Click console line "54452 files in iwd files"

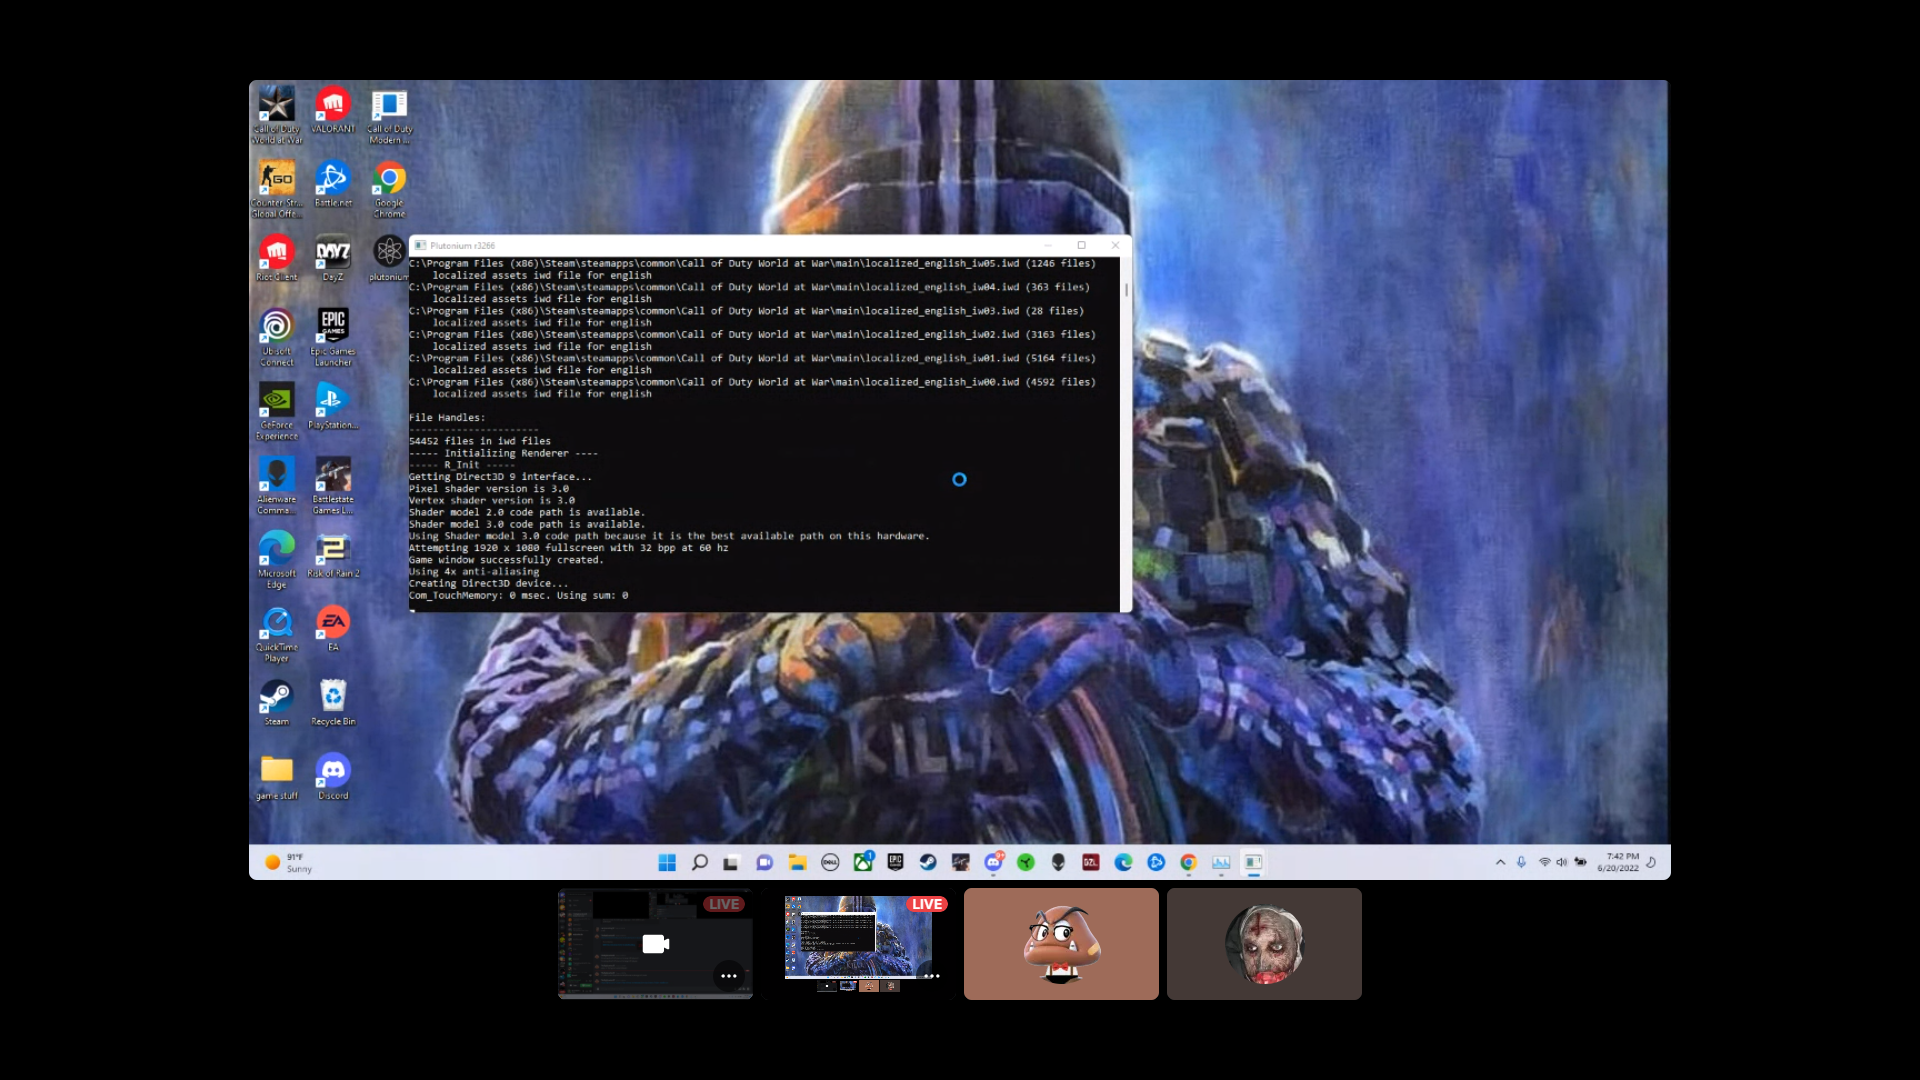(480, 441)
